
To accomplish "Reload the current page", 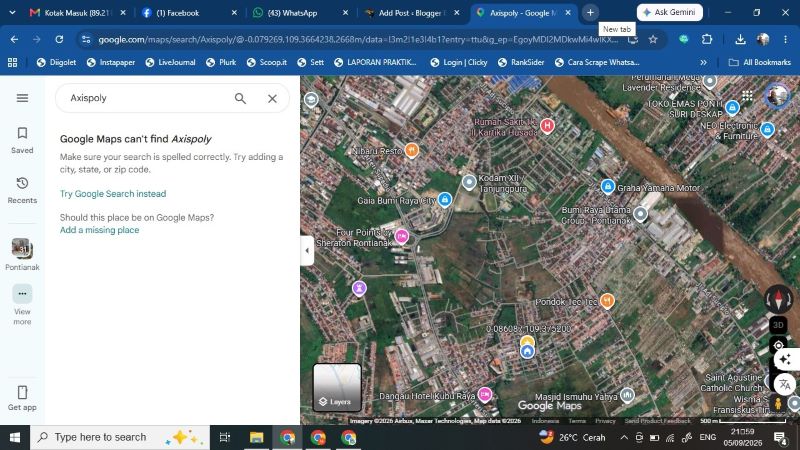I will pos(59,39).
